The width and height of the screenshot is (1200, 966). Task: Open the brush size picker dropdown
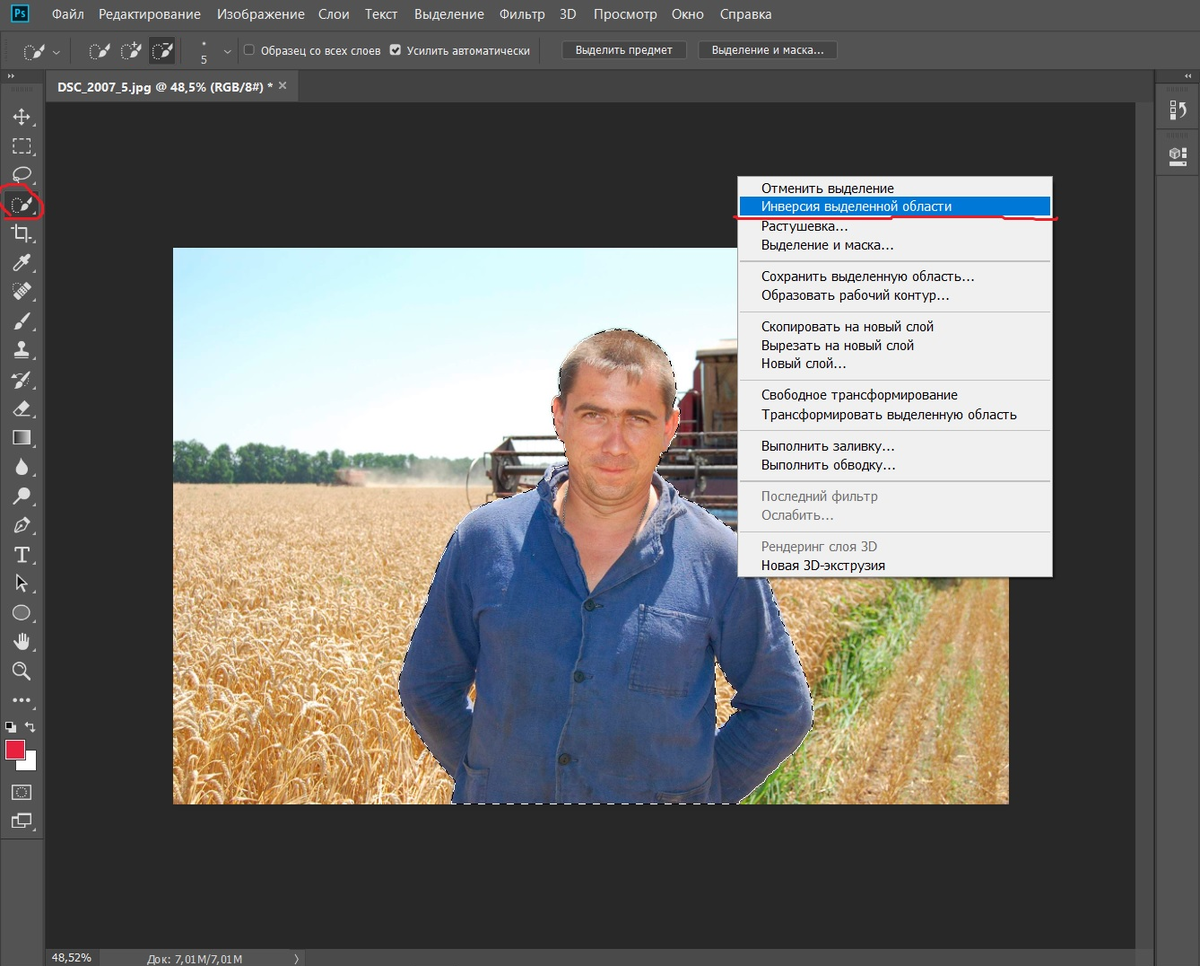coord(227,51)
